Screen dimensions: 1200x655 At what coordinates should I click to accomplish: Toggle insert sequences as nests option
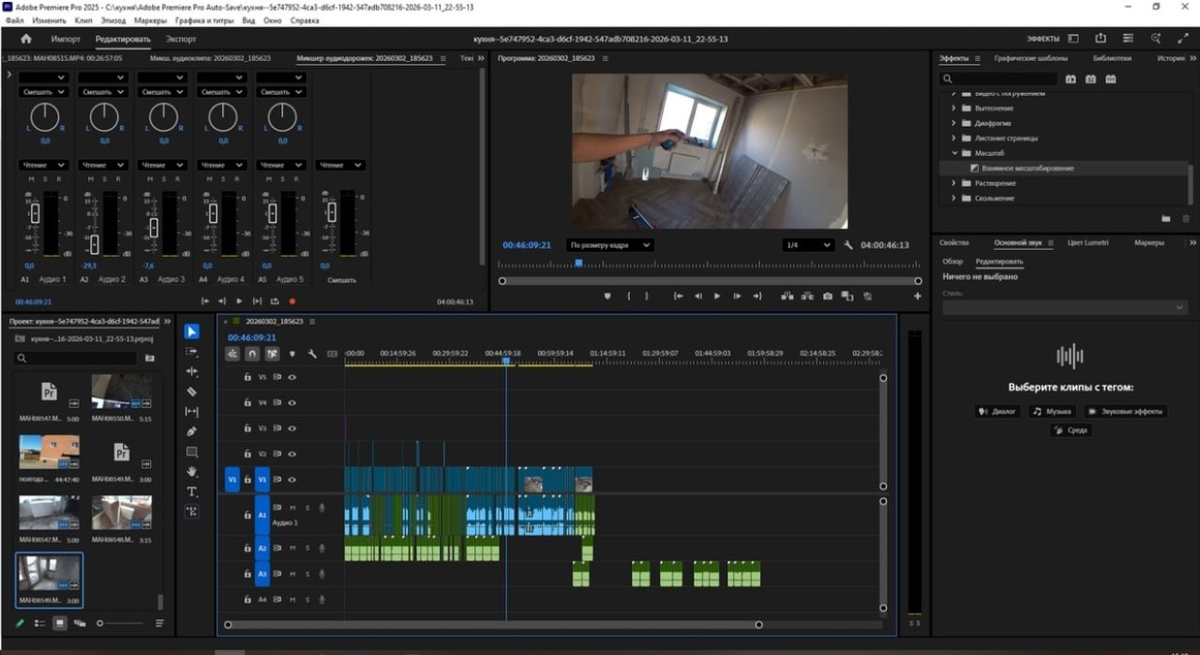click(x=233, y=353)
